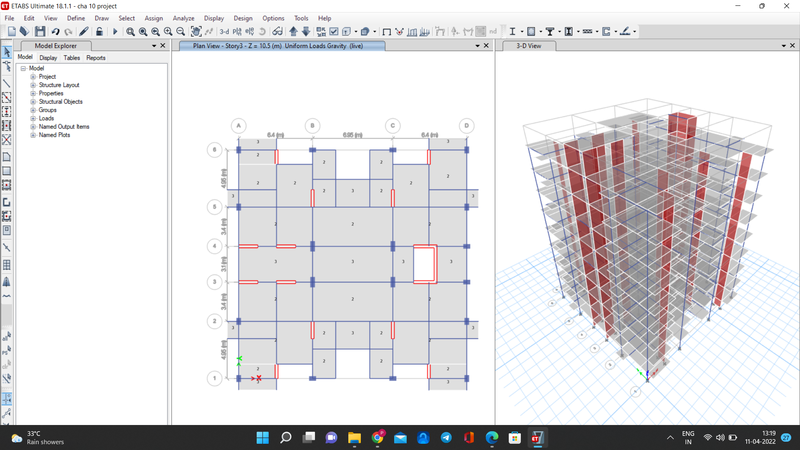The image size is (800, 450).
Task: Expand the Structure Layout node
Action: click(x=33, y=85)
